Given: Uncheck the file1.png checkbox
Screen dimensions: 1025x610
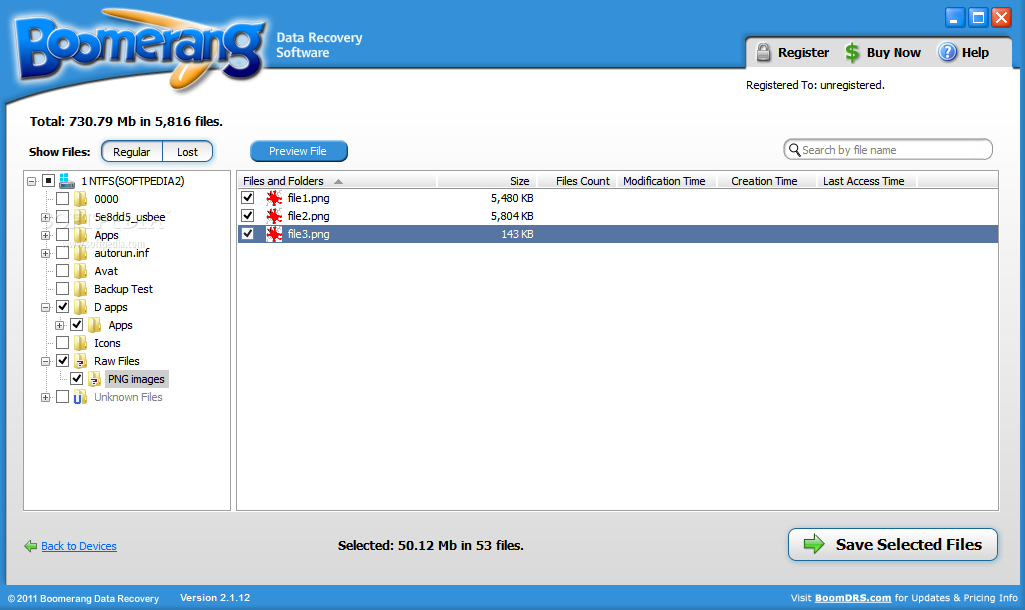Looking at the screenshot, I should point(248,197).
